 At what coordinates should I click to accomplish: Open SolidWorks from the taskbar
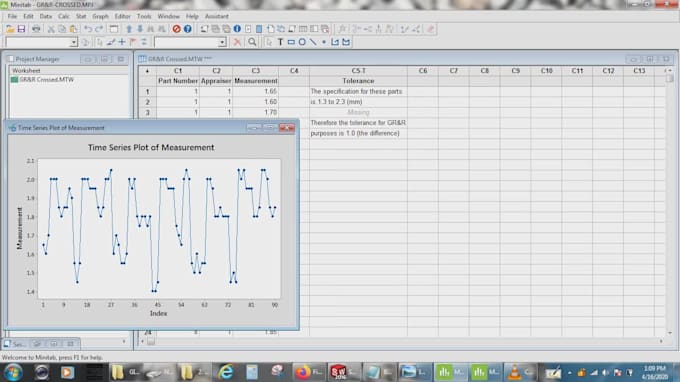tap(343, 372)
